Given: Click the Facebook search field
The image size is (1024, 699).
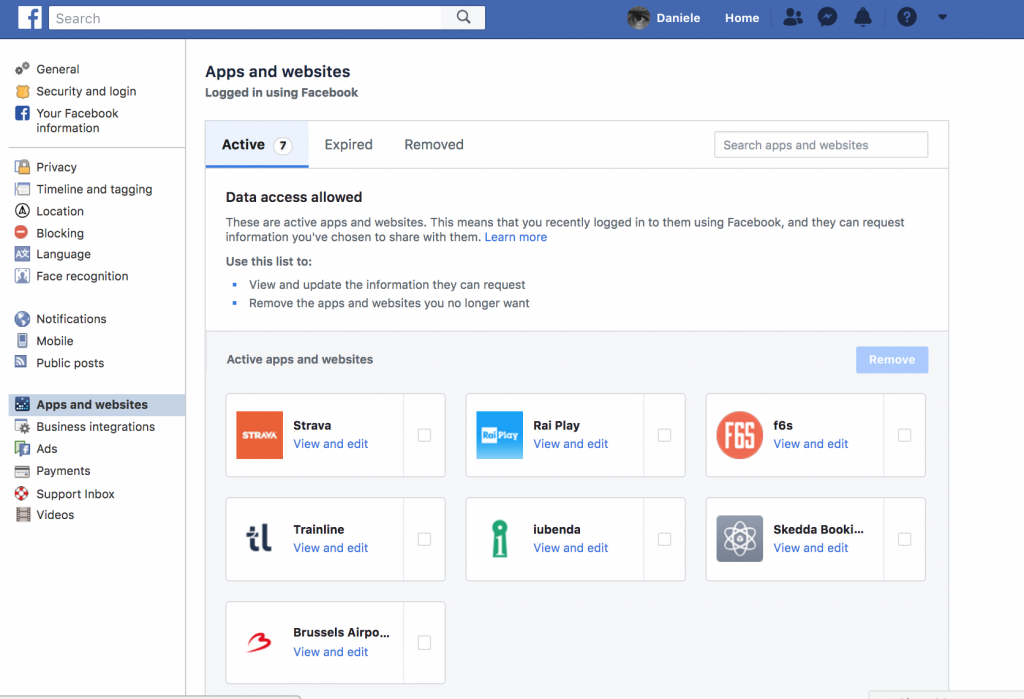Looking at the screenshot, I should (246, 18).
